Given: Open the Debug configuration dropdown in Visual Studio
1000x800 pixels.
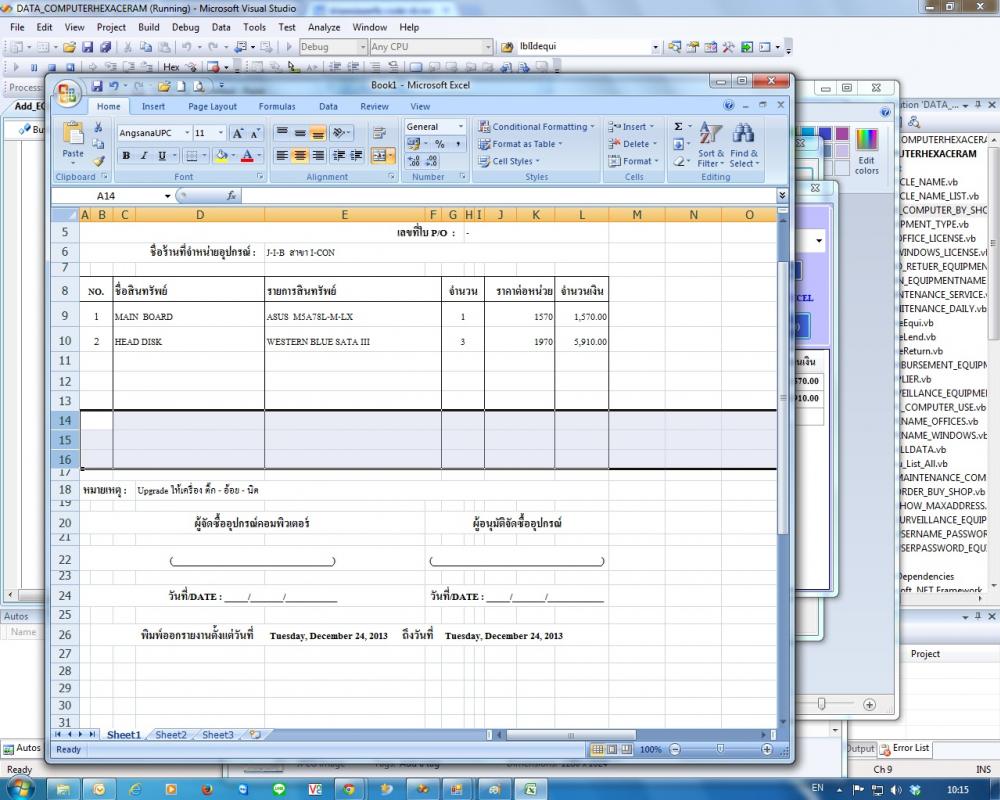Looking at the screenshot, I should (x=362, y=47).
